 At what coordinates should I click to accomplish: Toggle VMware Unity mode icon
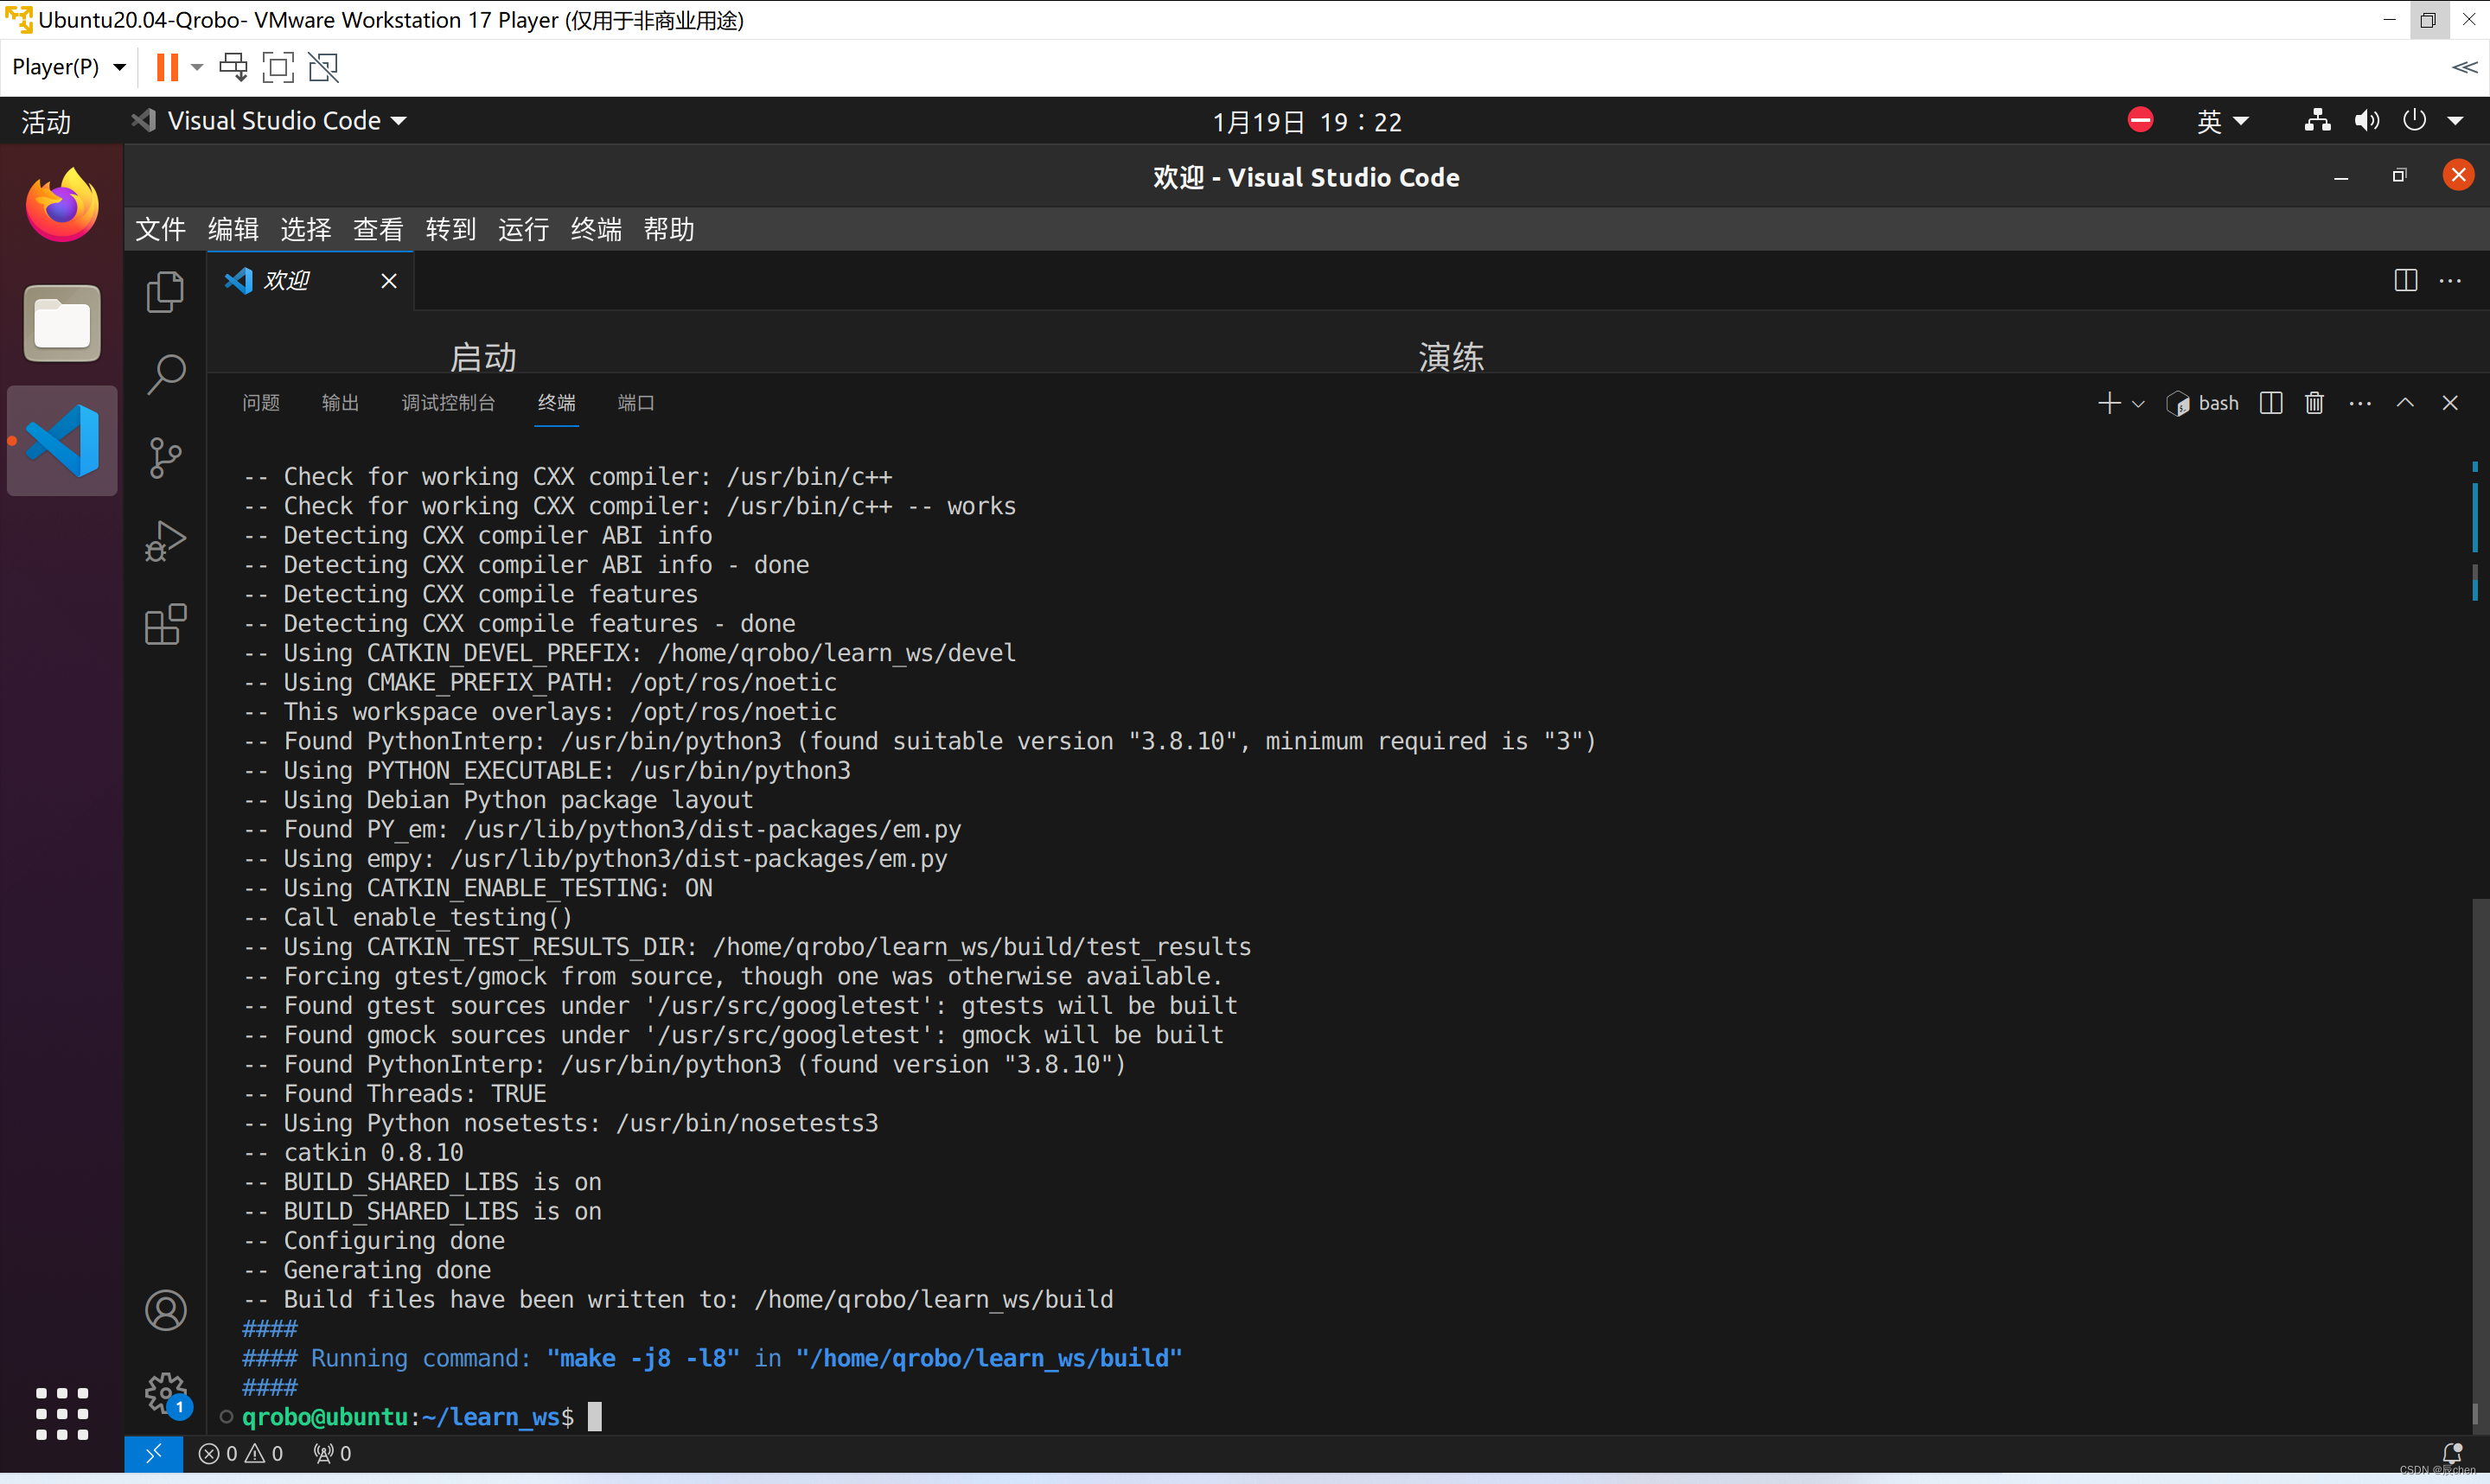point(323,67)
